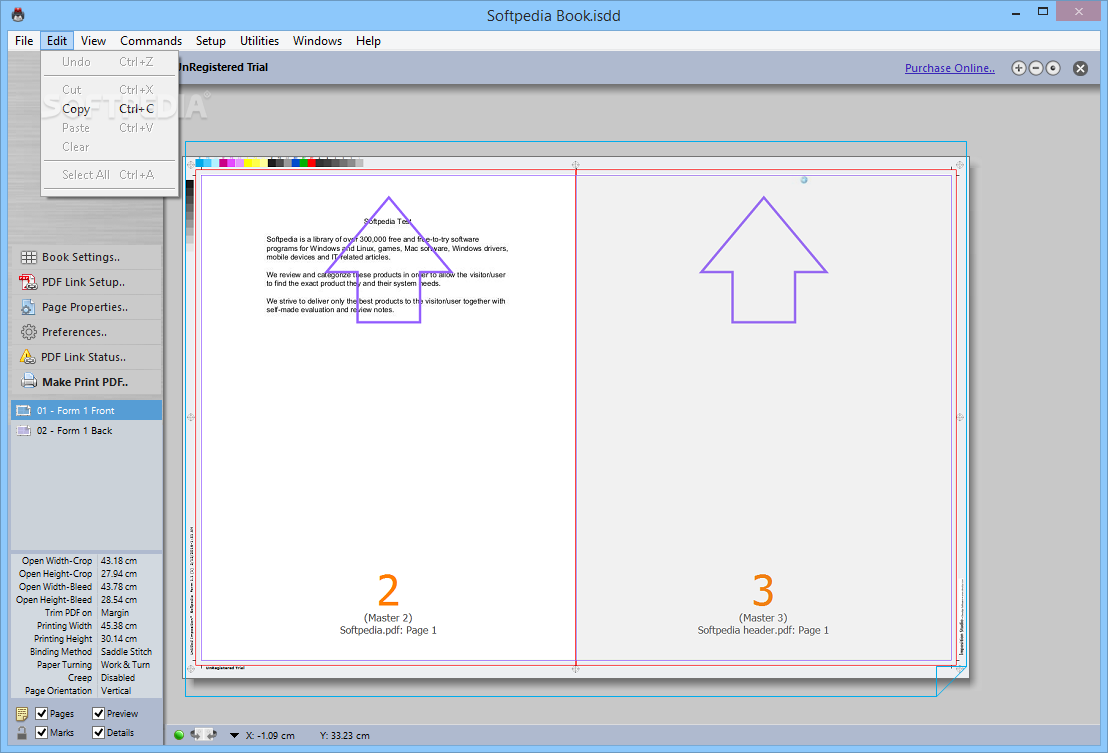Click the zoom in plus icon
The height and width of the screenshot is (753, 1108).
pyautogui.click(x=1018, y=68)
